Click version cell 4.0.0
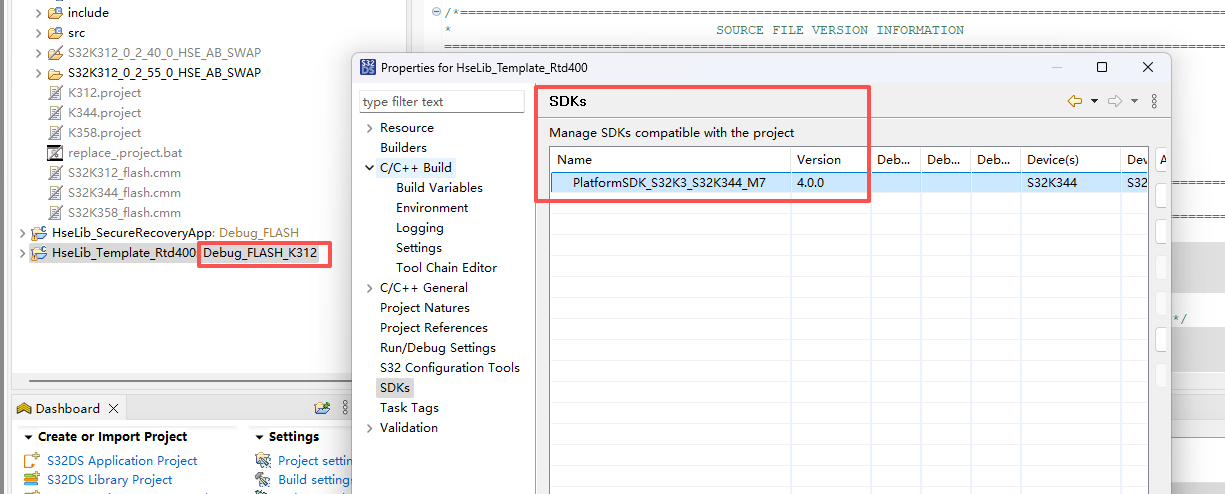Image resolution: width=1225 pixels, height=494 pixels. pyautogui.click(x=811, y=183)
